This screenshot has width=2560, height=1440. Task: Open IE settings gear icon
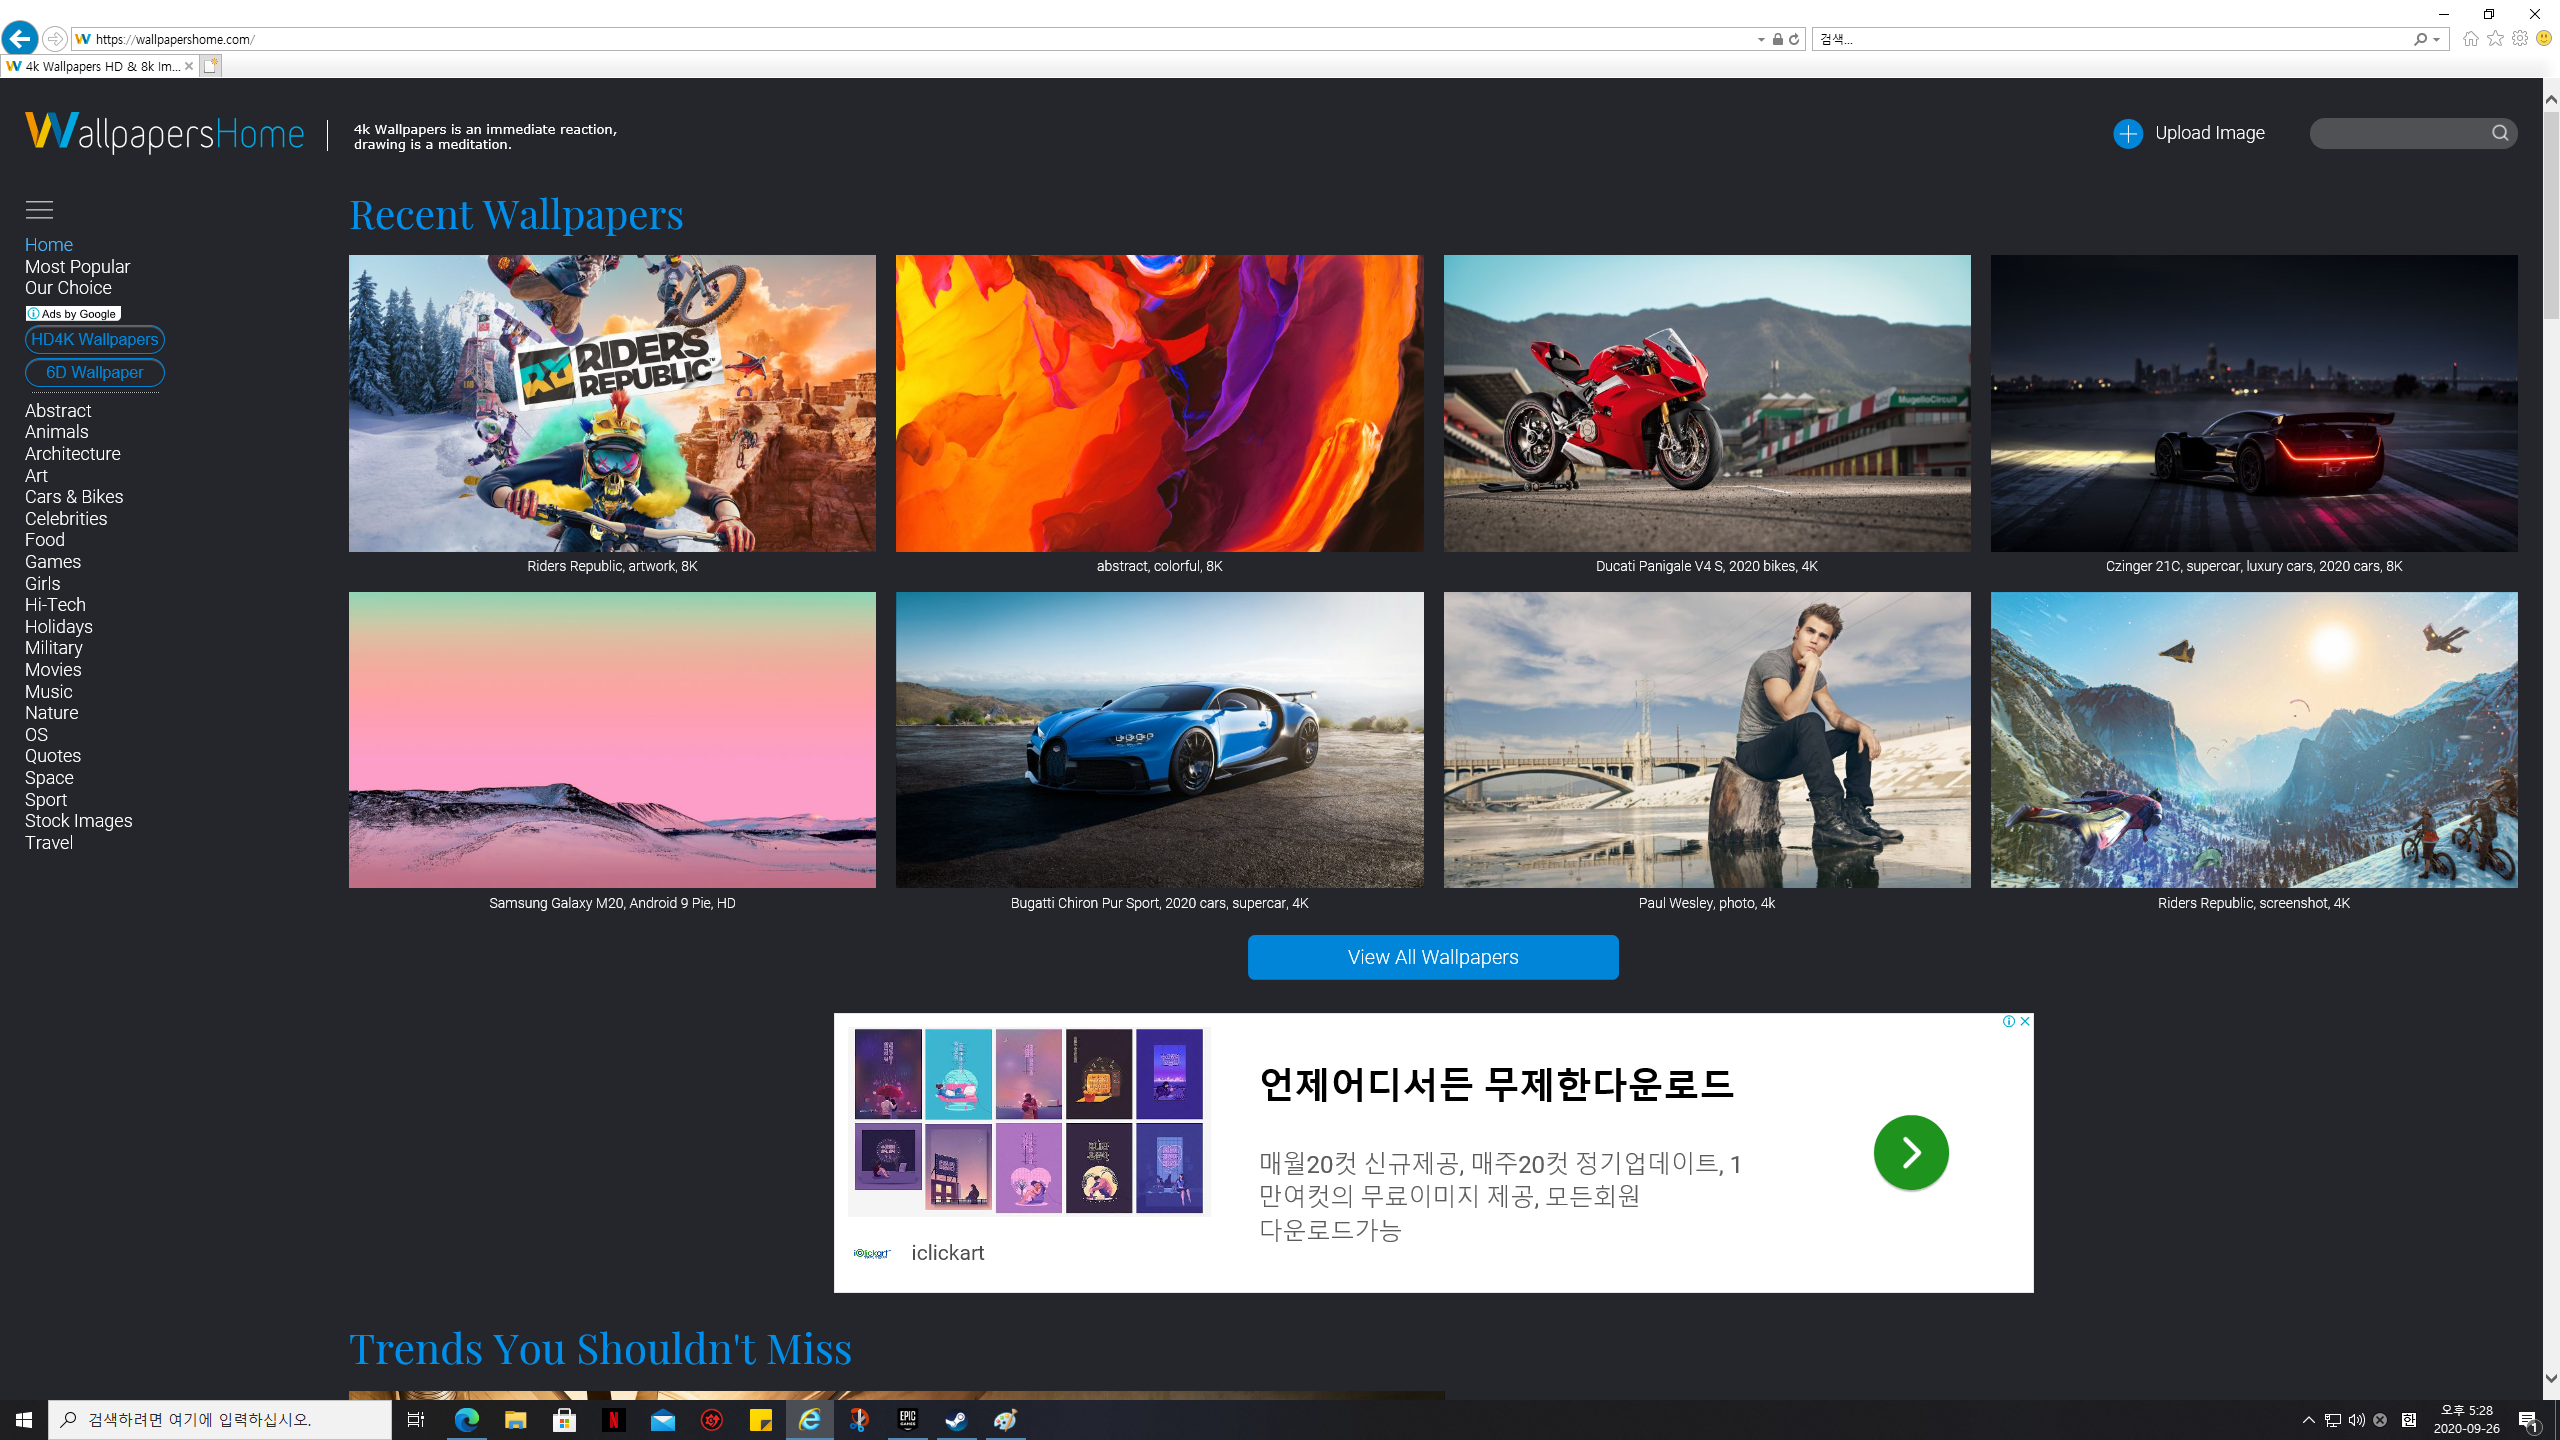(x=2519, y=38)
